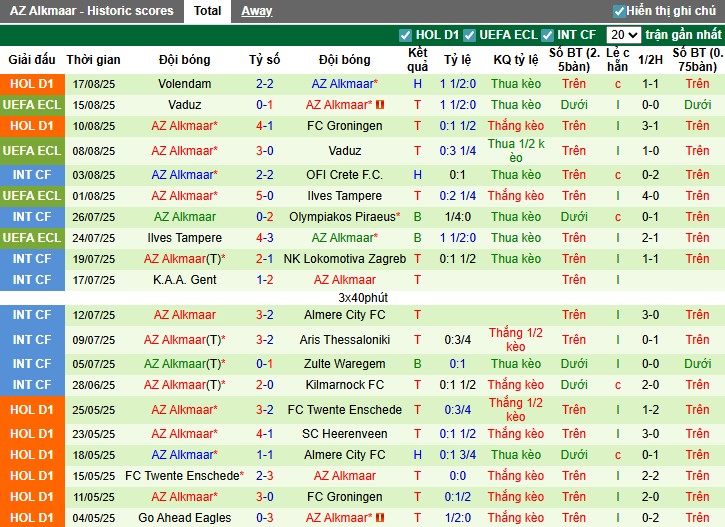Open Aris Thessaloniki team link

click(344, 340)
